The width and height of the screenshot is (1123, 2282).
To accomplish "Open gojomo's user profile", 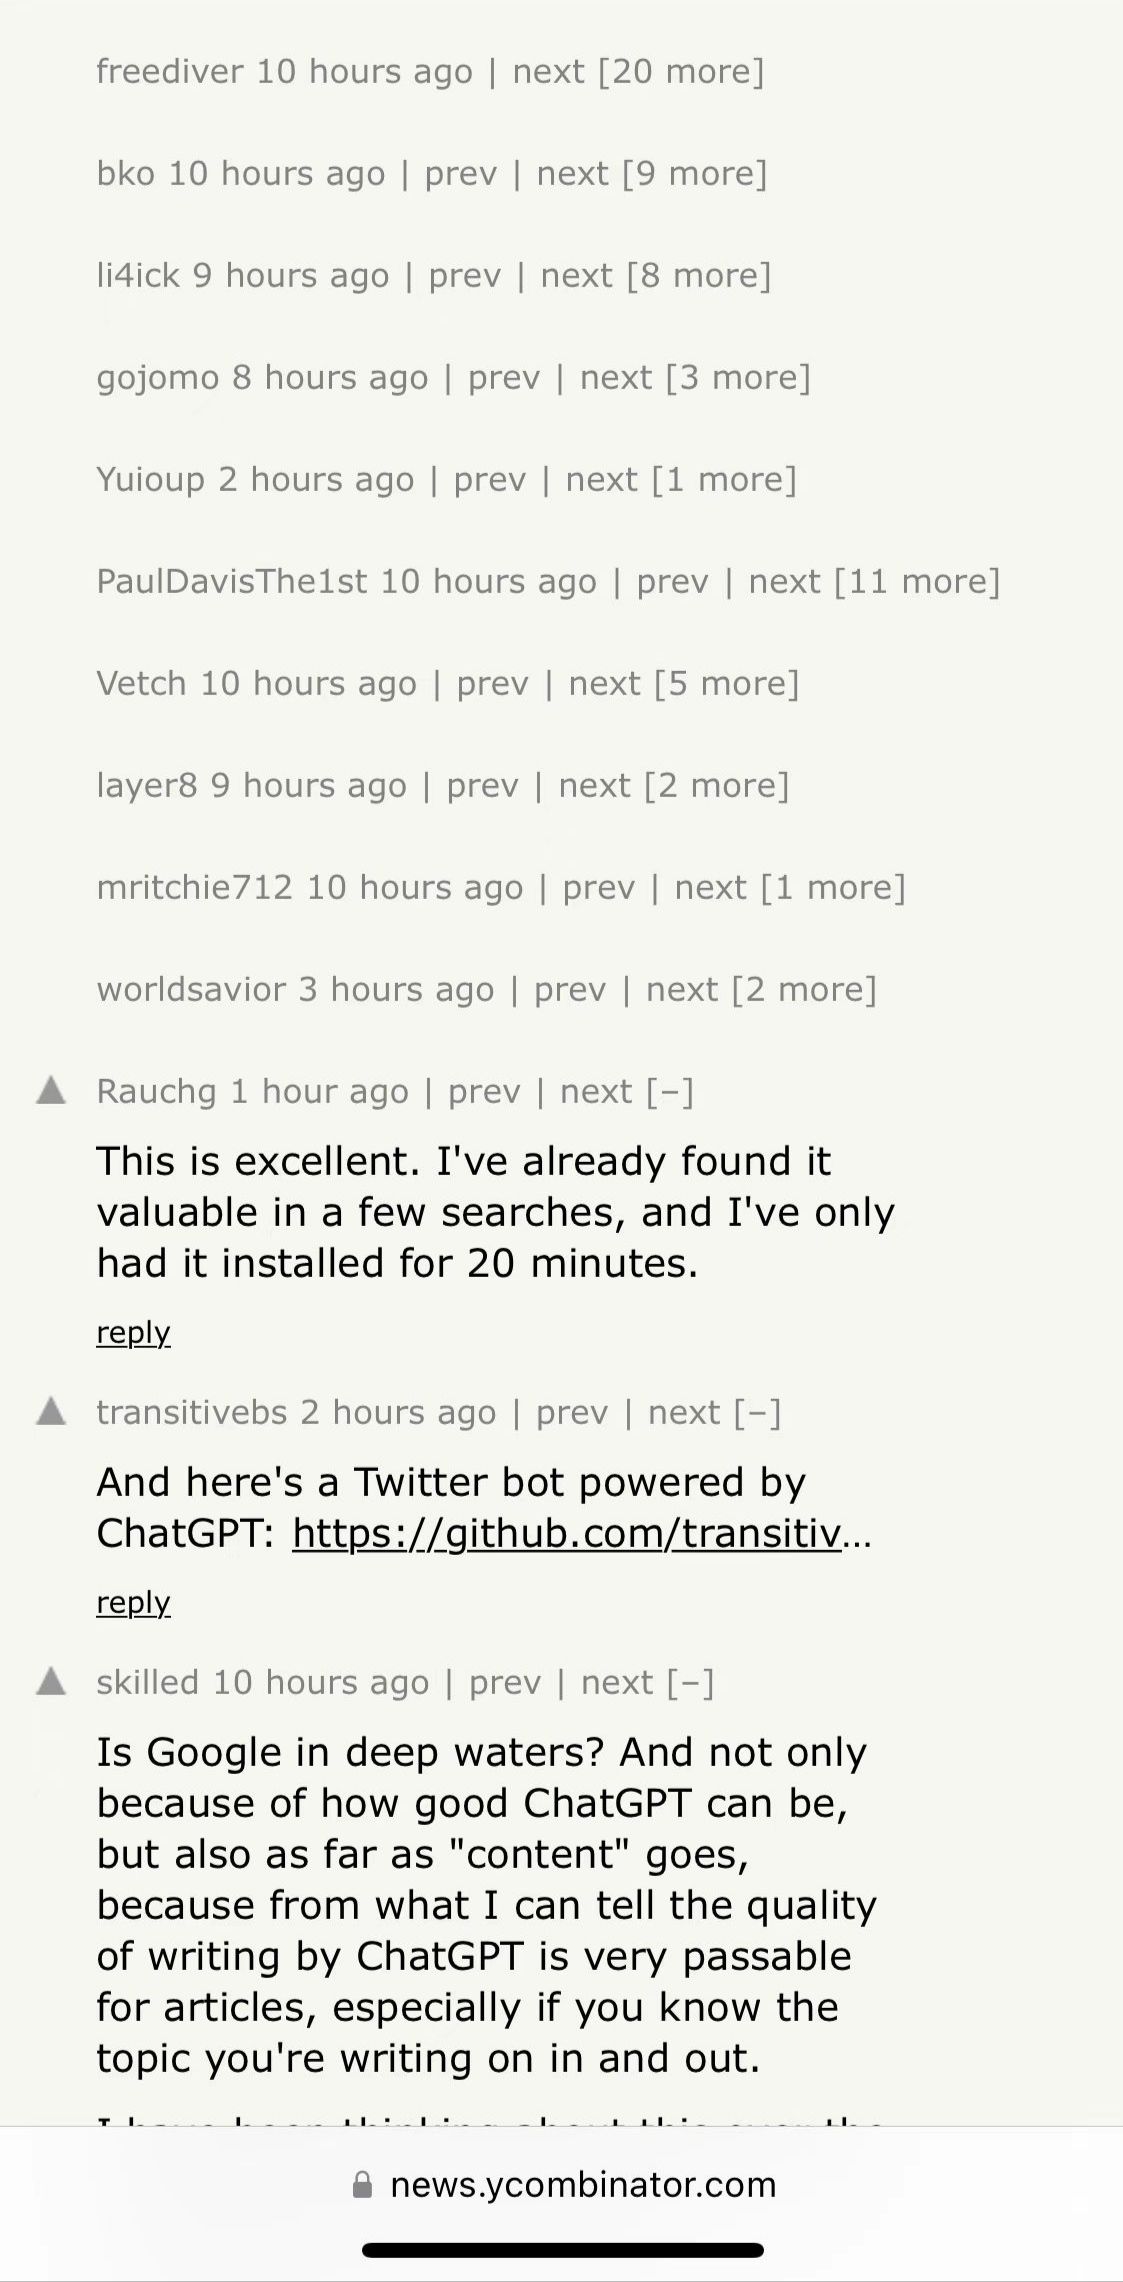I will (157, 378).
